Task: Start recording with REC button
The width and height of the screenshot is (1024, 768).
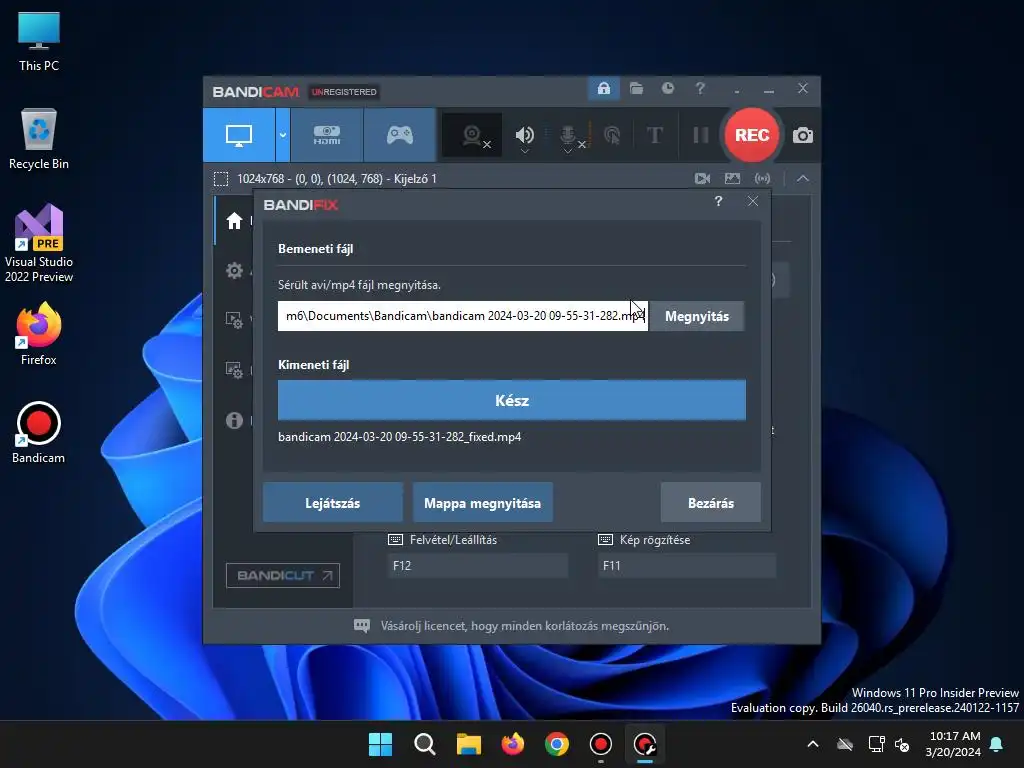Action: point(752,135)
